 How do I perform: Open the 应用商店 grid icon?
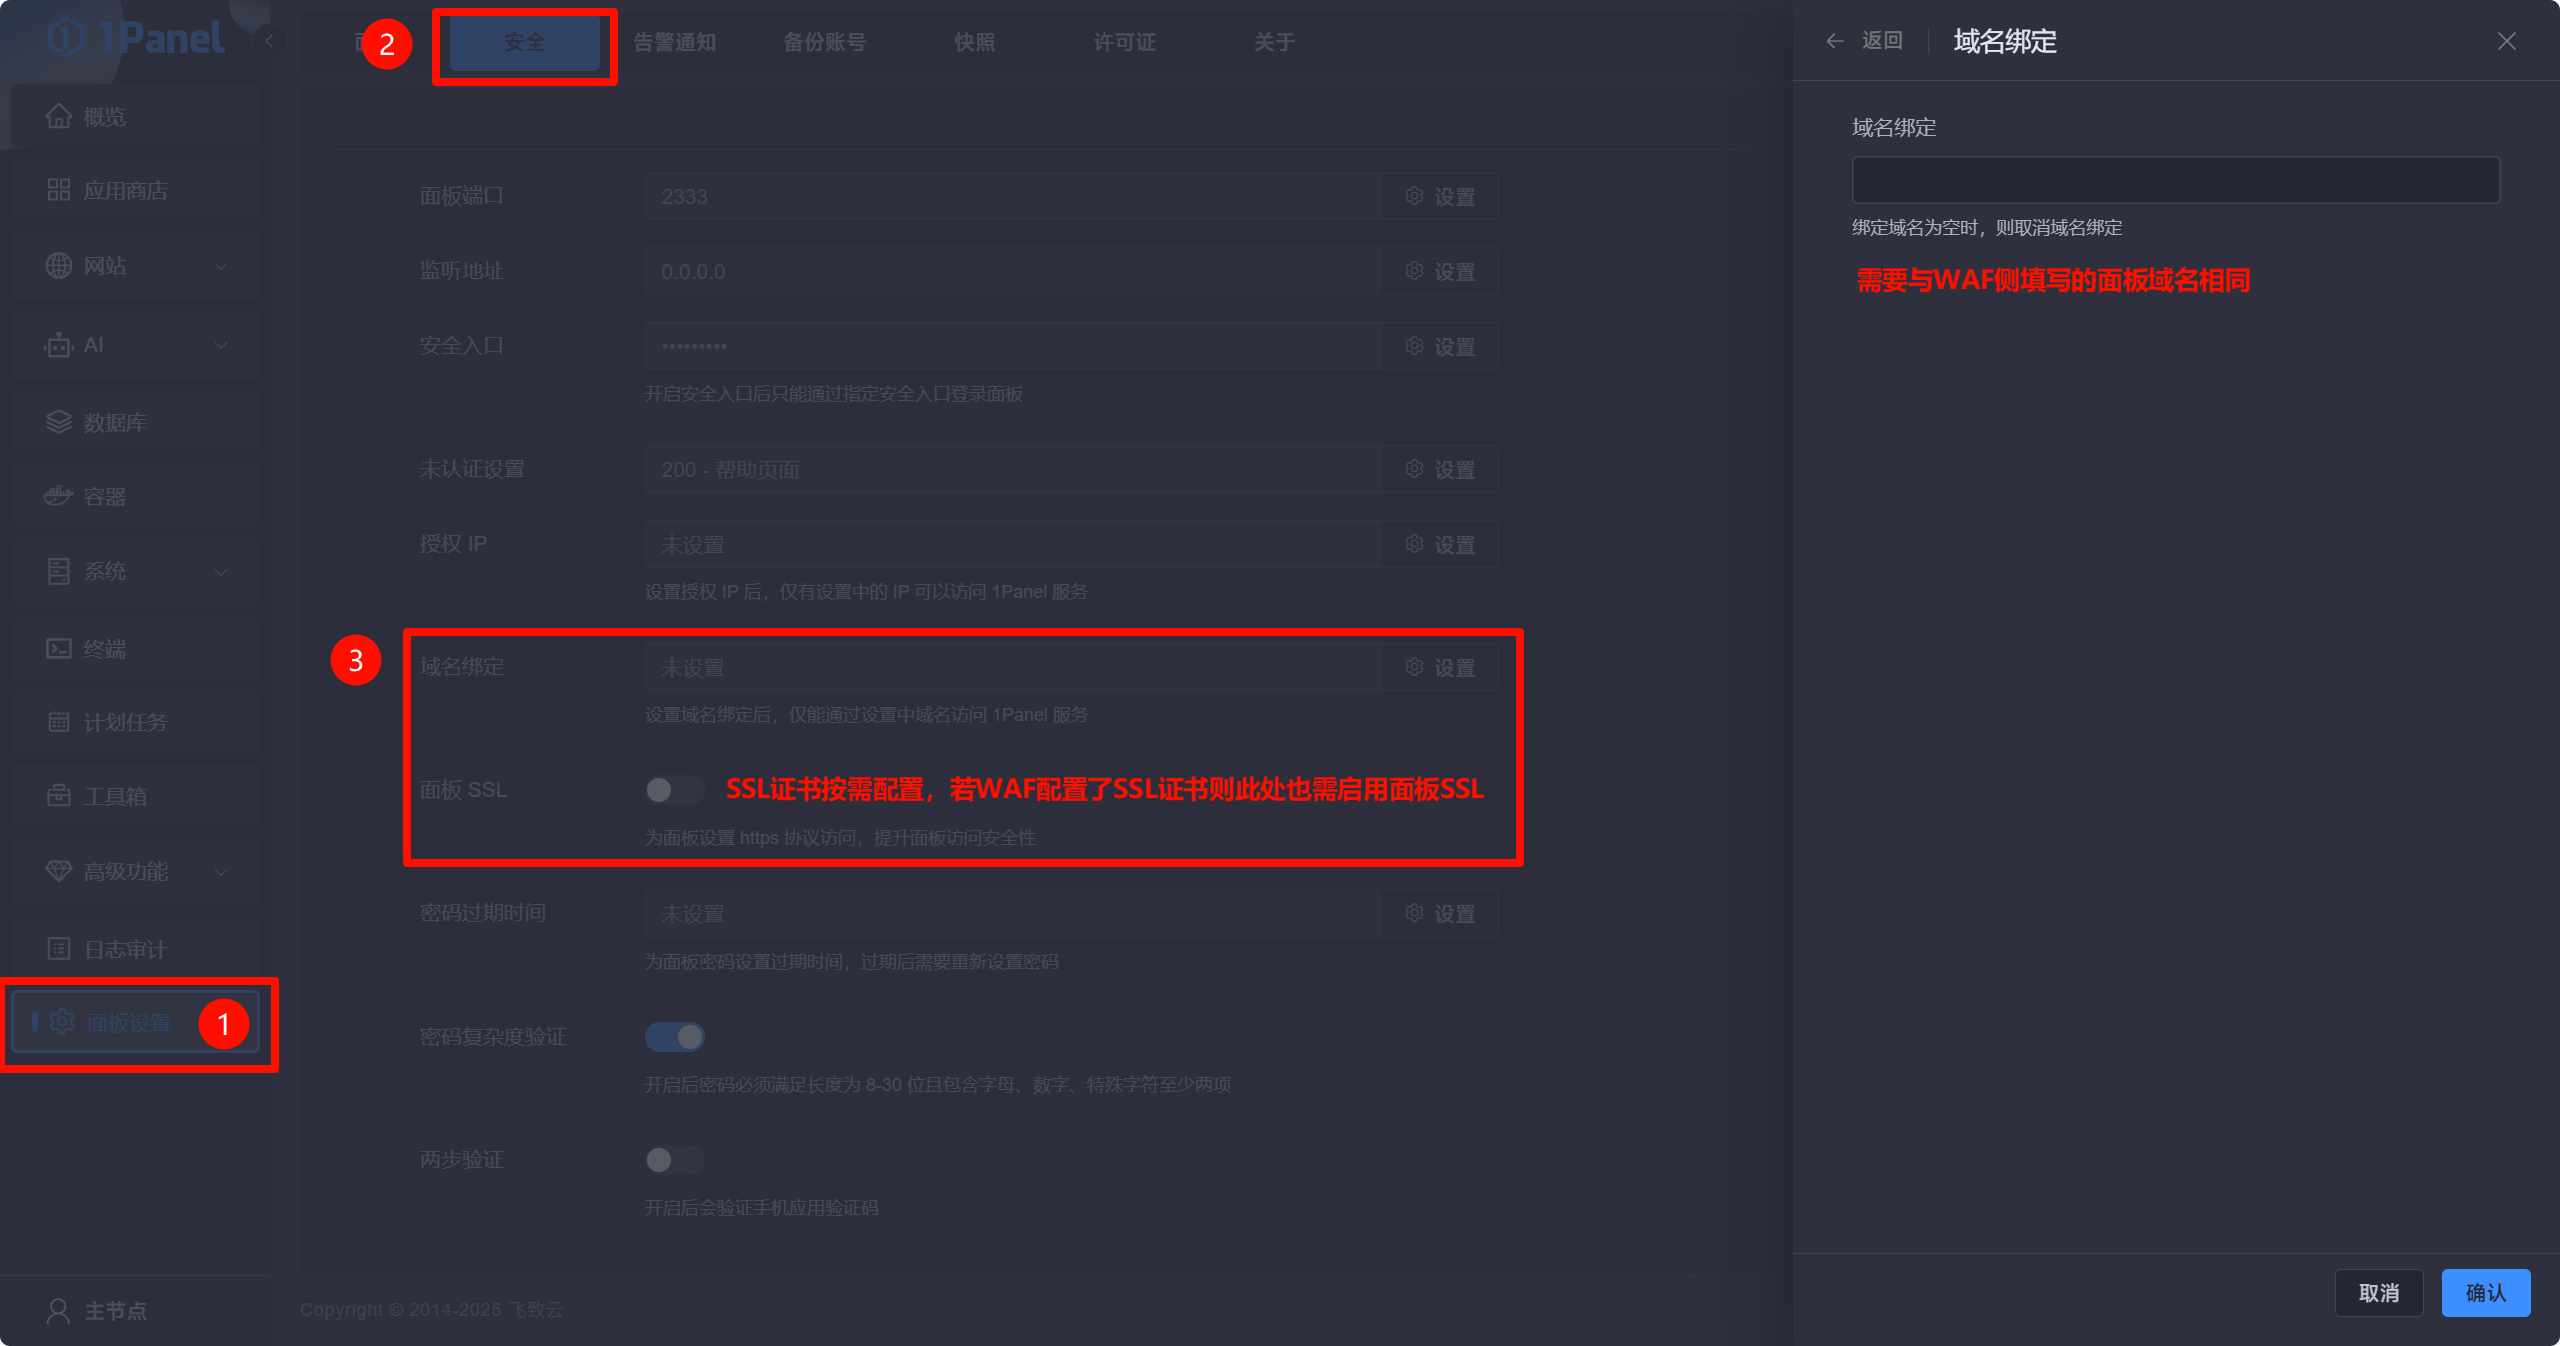pyautogui.click(x=59, y=190)
